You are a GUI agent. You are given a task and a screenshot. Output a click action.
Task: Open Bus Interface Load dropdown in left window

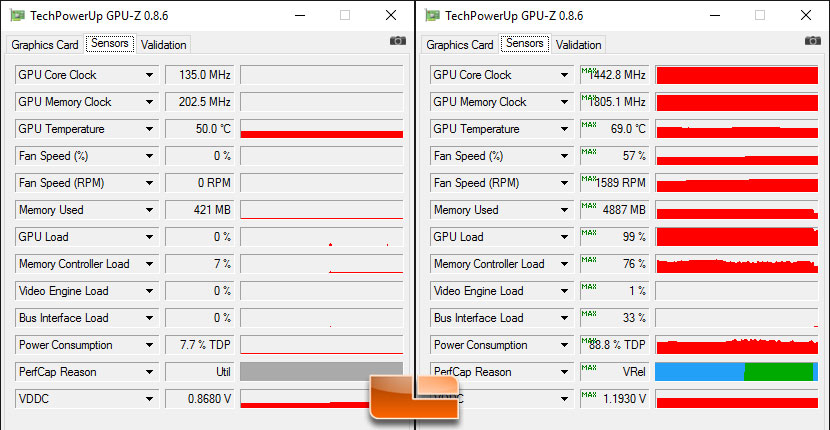click(x=150, y=318)
